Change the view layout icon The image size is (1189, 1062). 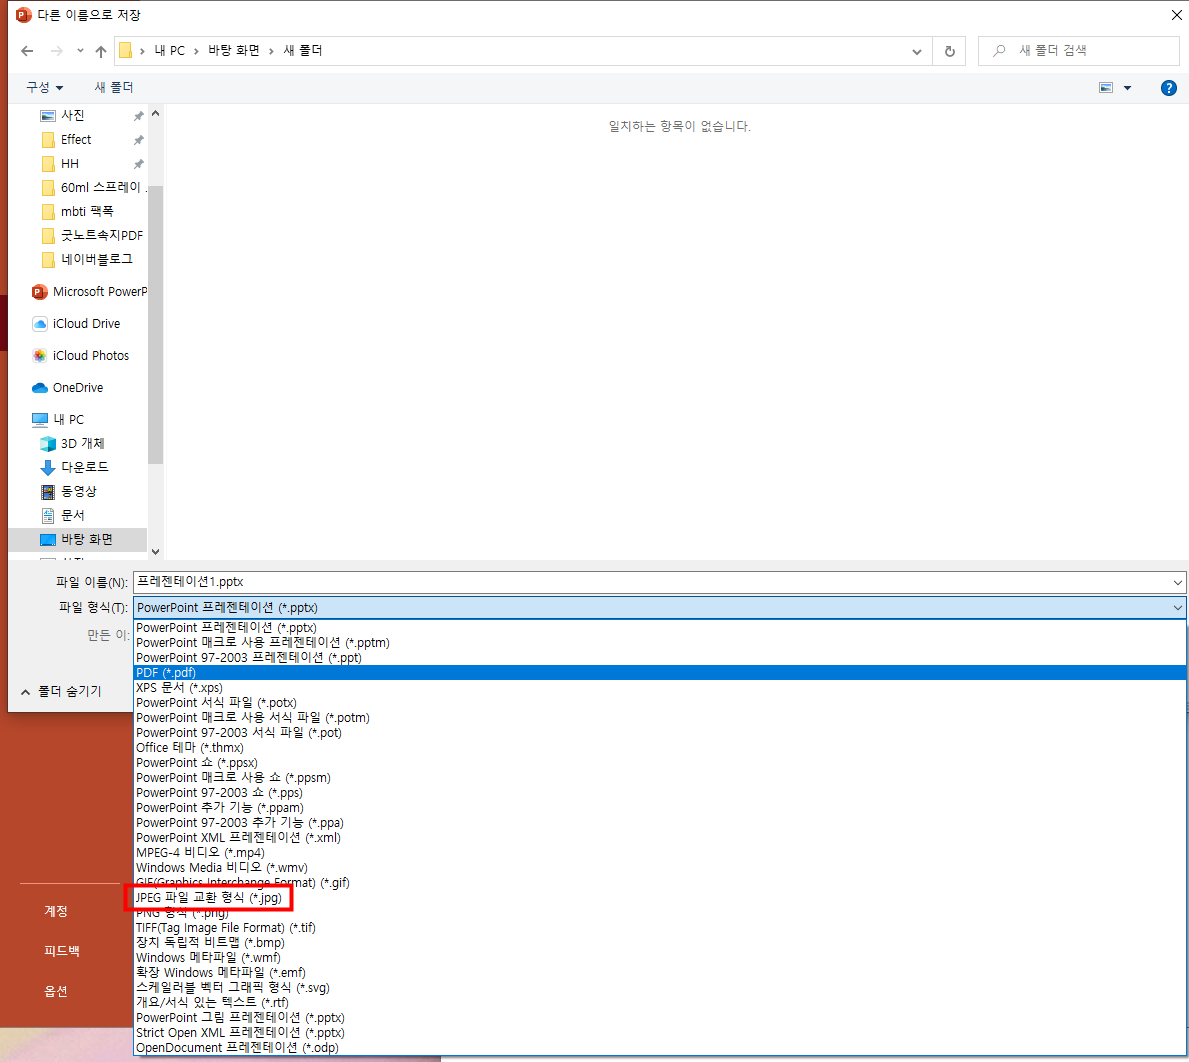coord(1106,88)
